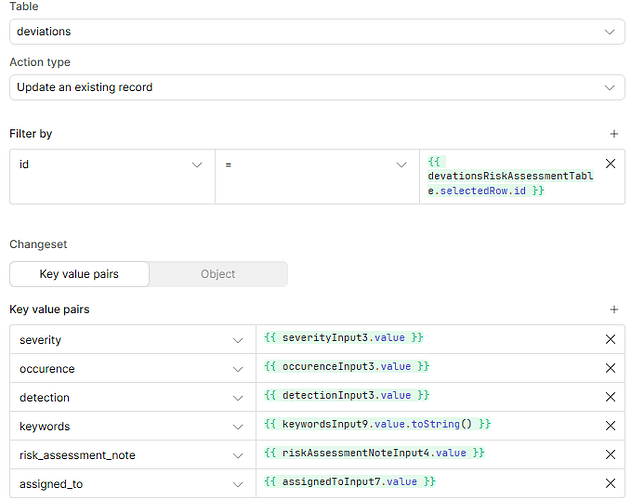Open the equals operator dropdown
The image size is (631, 500).
click(317, 177)
